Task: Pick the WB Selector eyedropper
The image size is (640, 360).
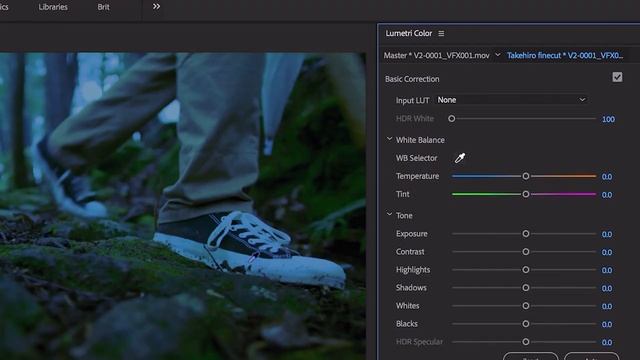Action: point(460,158)
